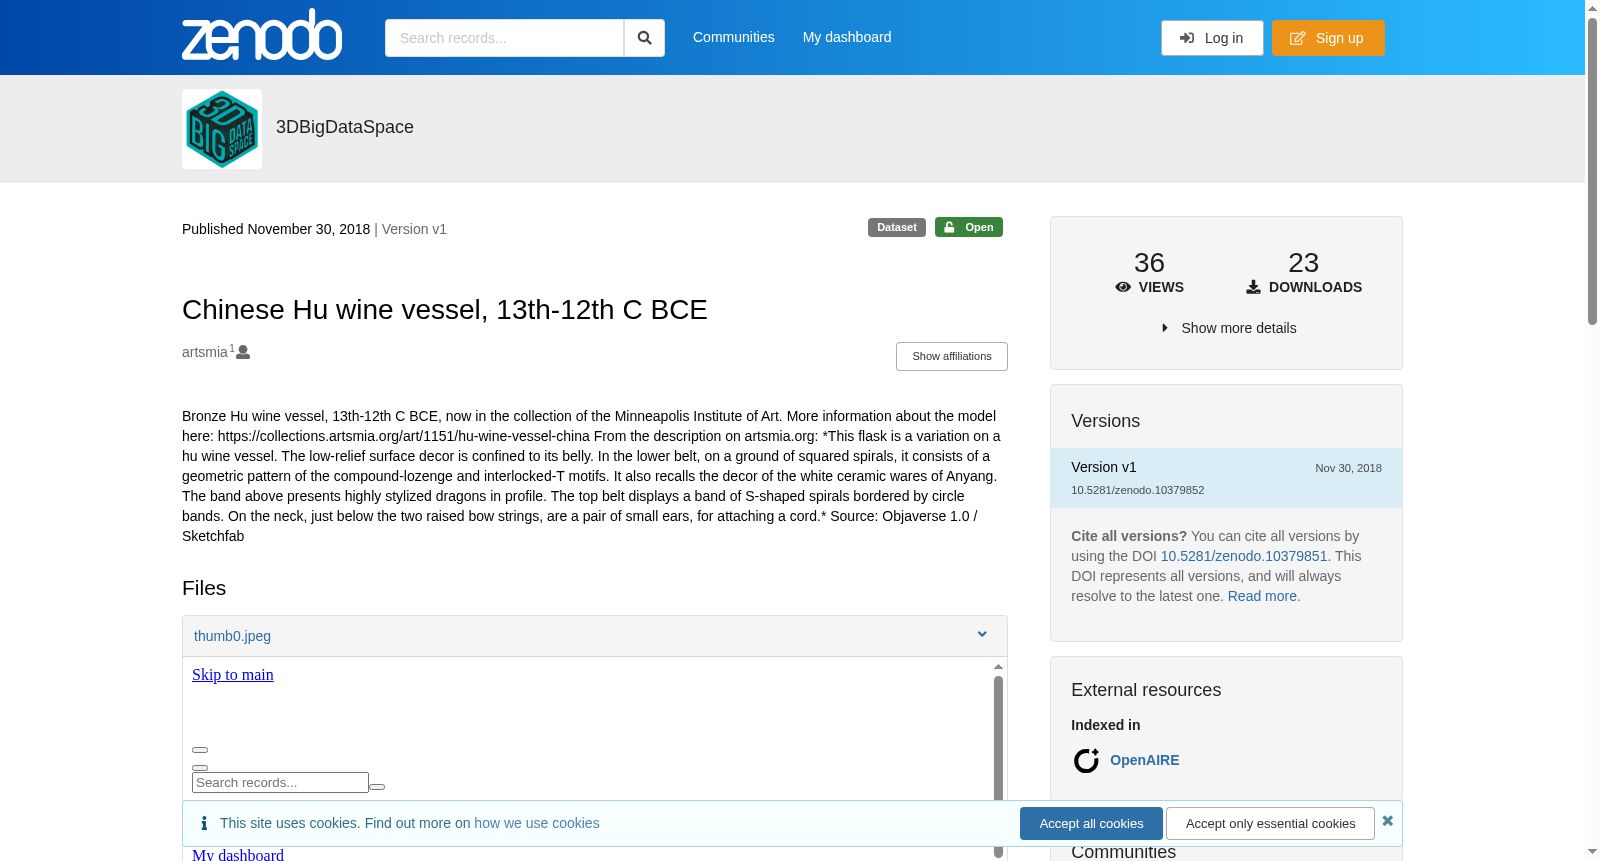The width and height of the screenshot is (1600, 861).
Task: Open DOI 10.5281/zenodo.10379851 link
Action: 1244,556
